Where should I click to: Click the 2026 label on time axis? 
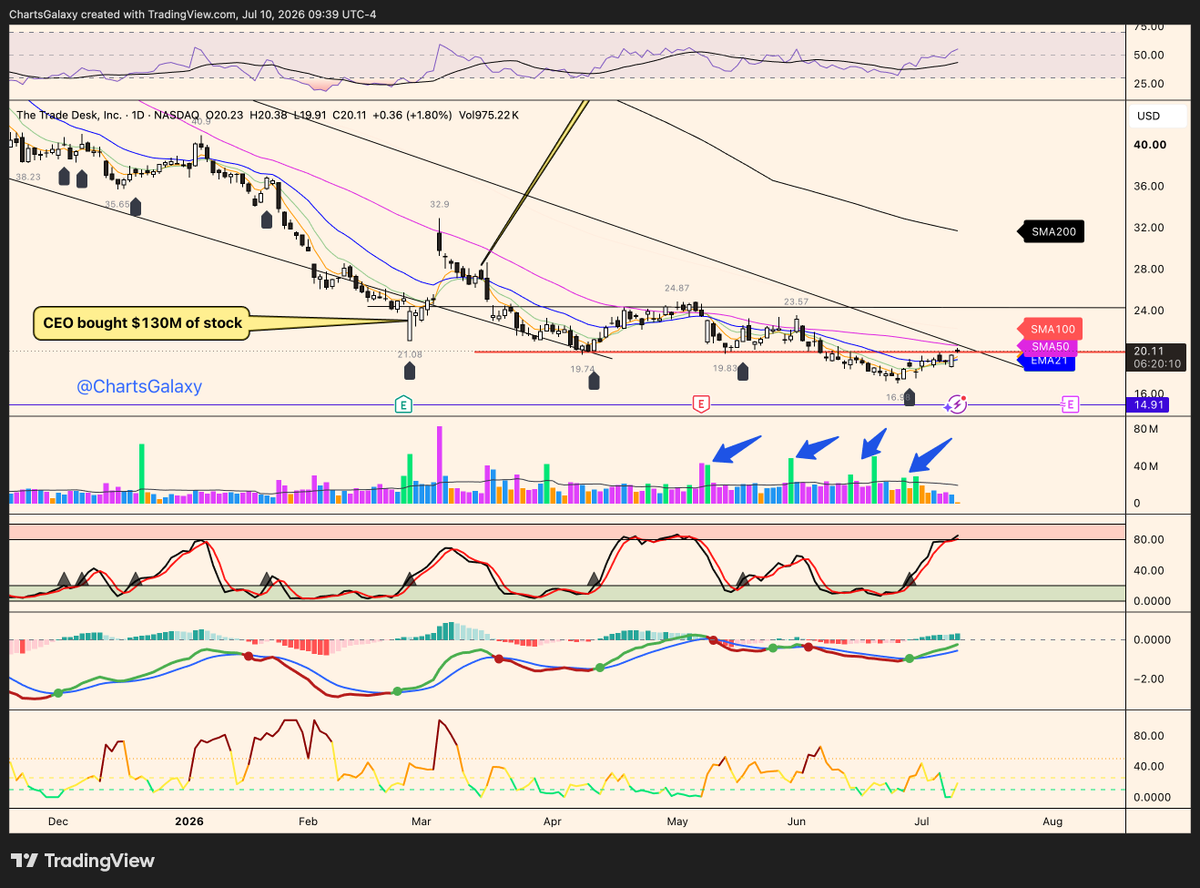click(x=189, y=821)
